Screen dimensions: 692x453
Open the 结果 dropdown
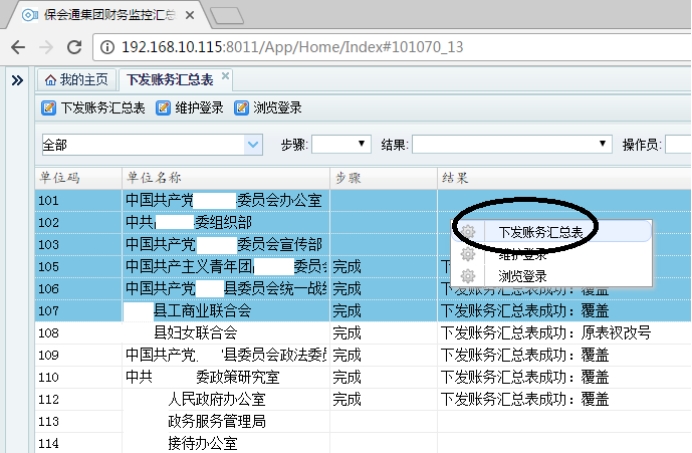click(512, 144)
